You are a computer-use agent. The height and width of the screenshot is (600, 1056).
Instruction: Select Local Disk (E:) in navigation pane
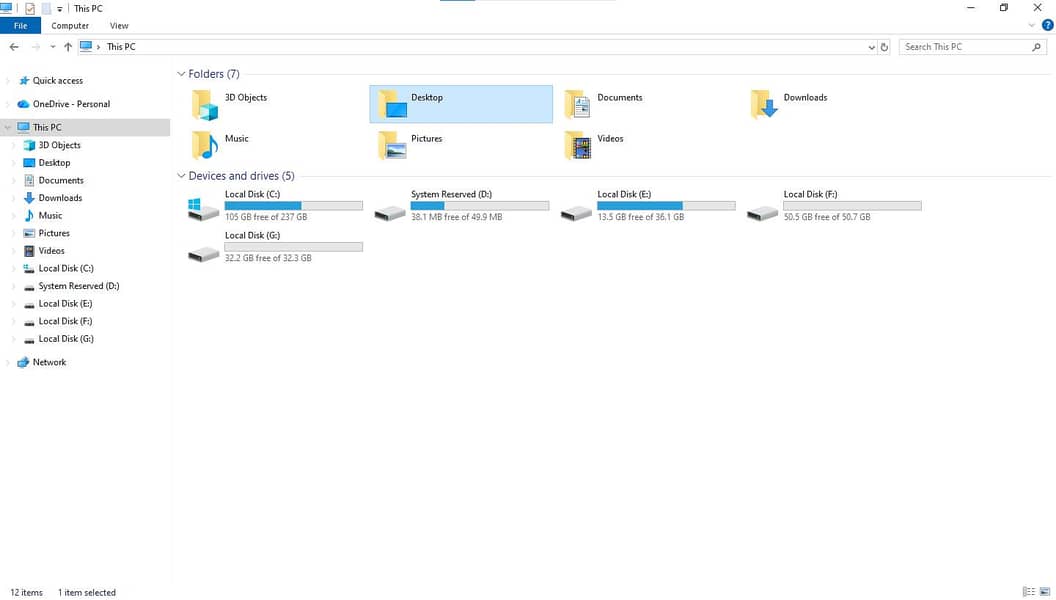click(65, 303)
